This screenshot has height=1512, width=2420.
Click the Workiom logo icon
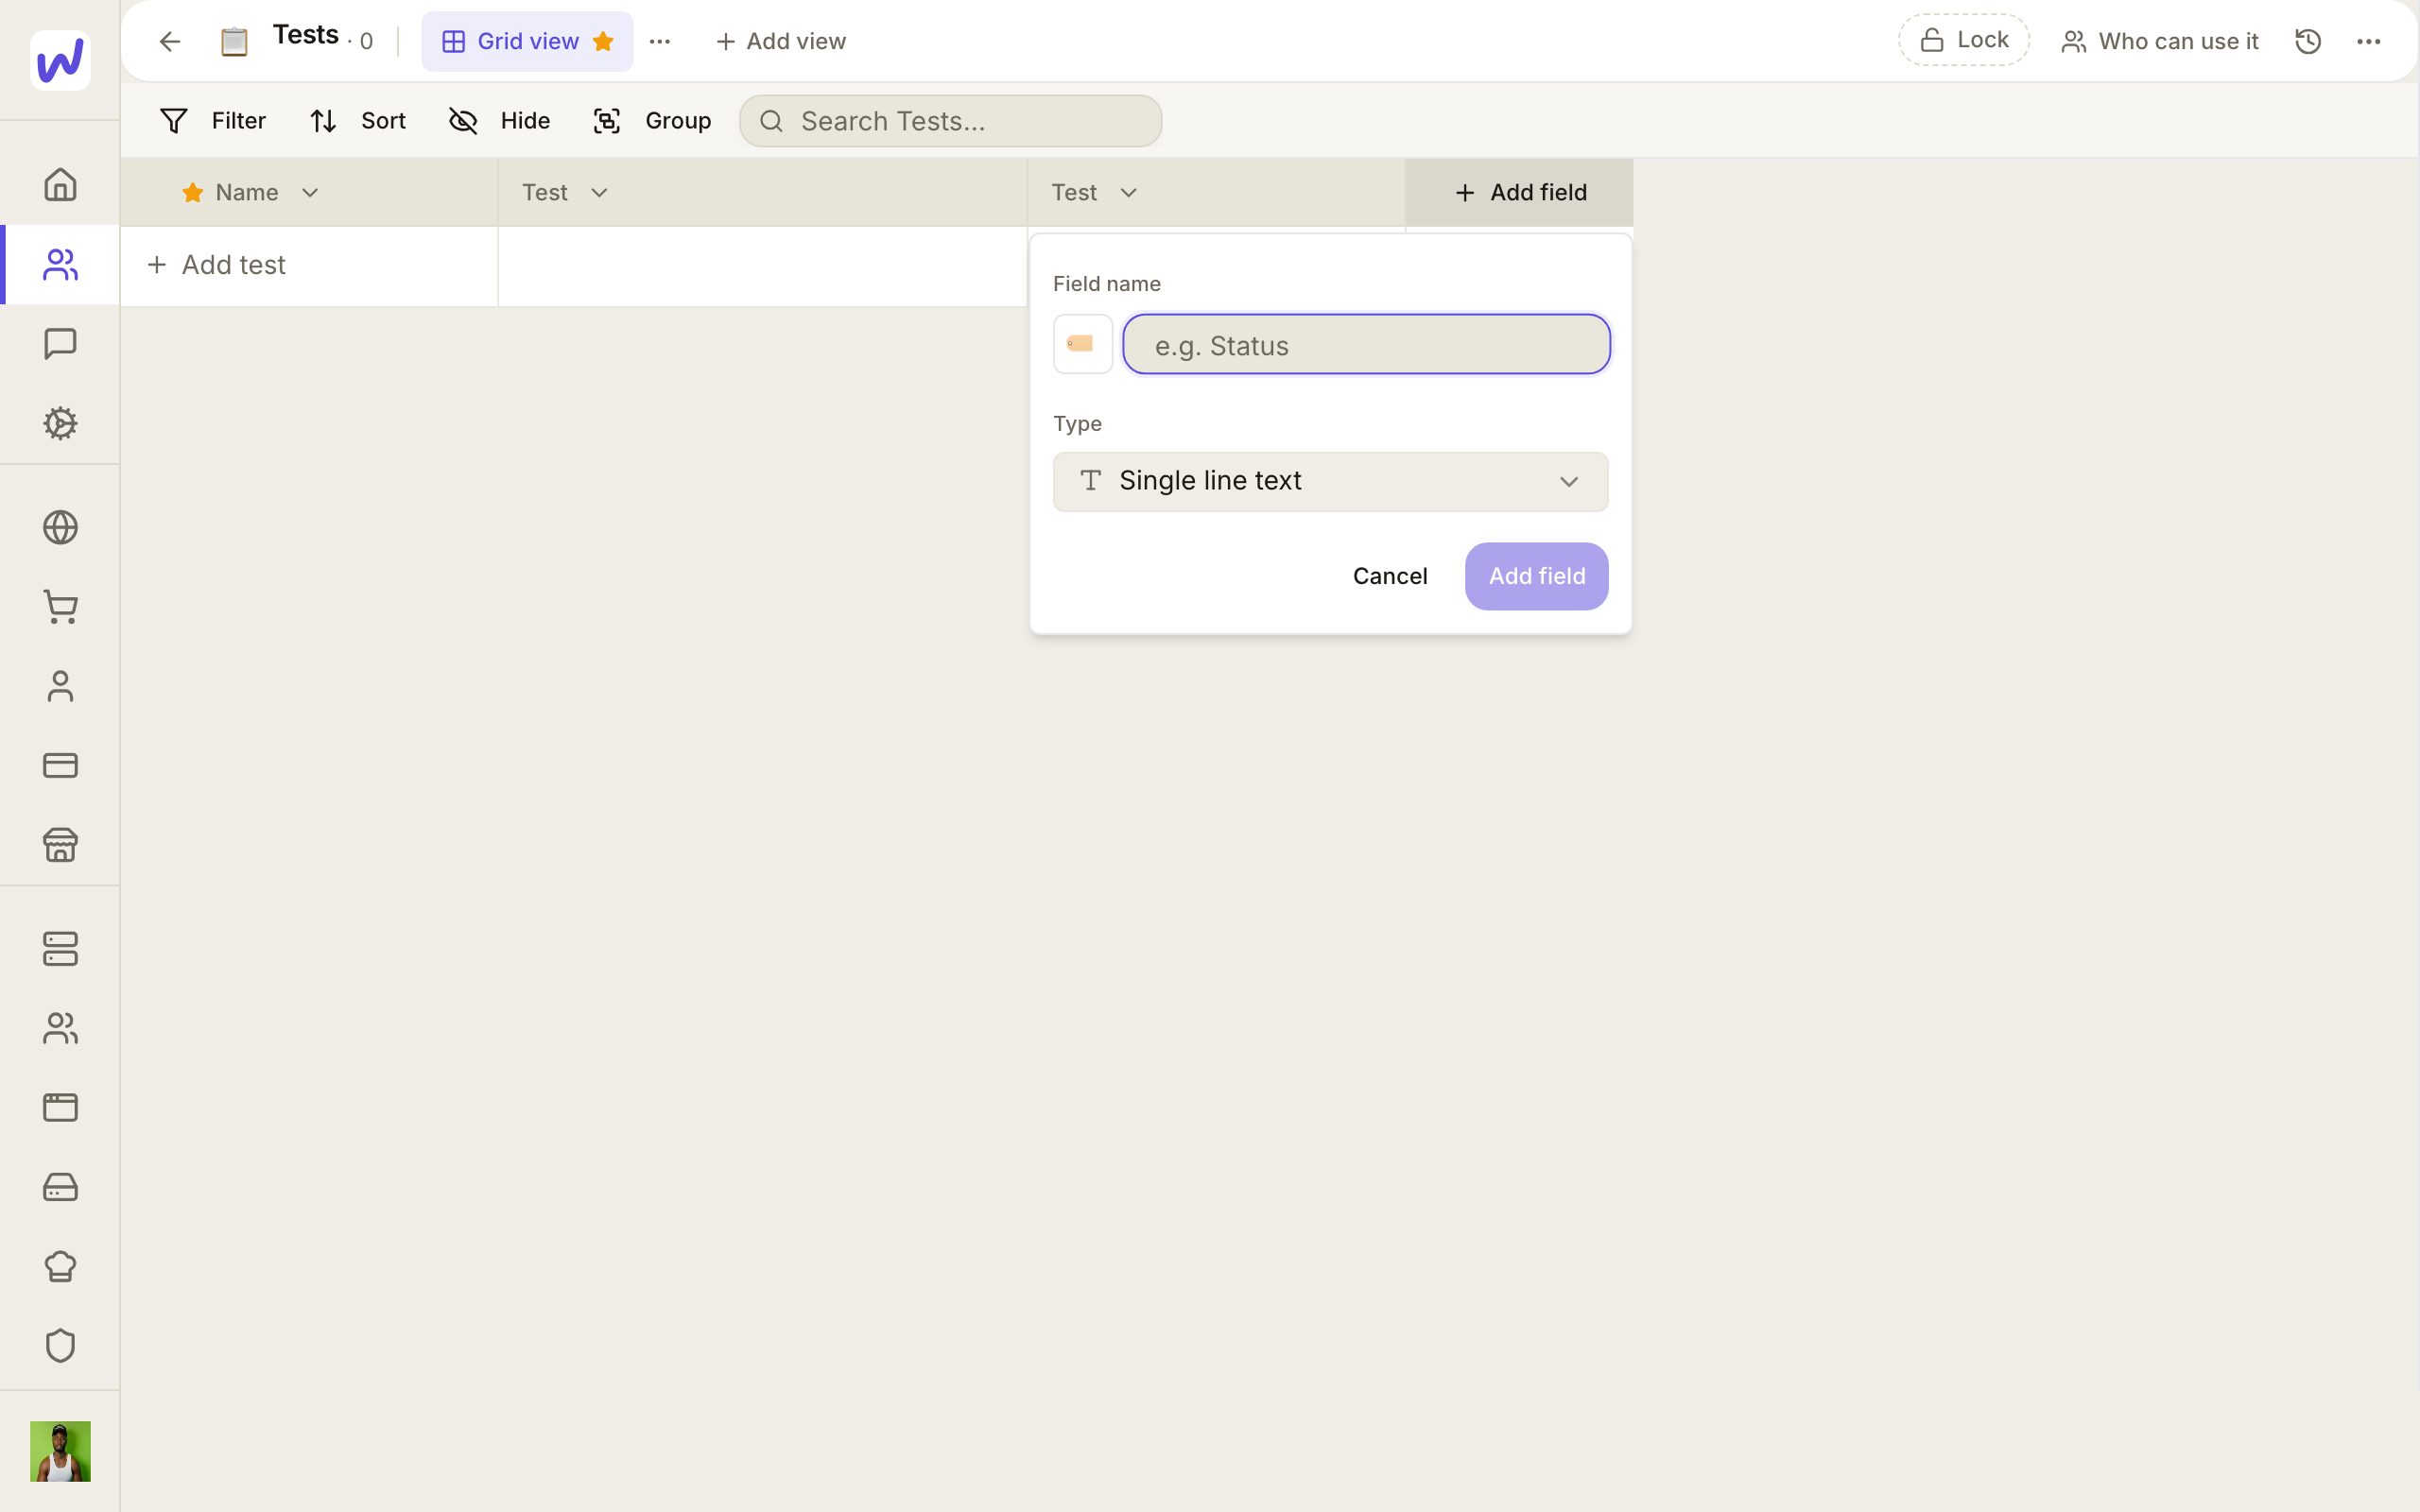pyautogui.click(x=60, y=60)
